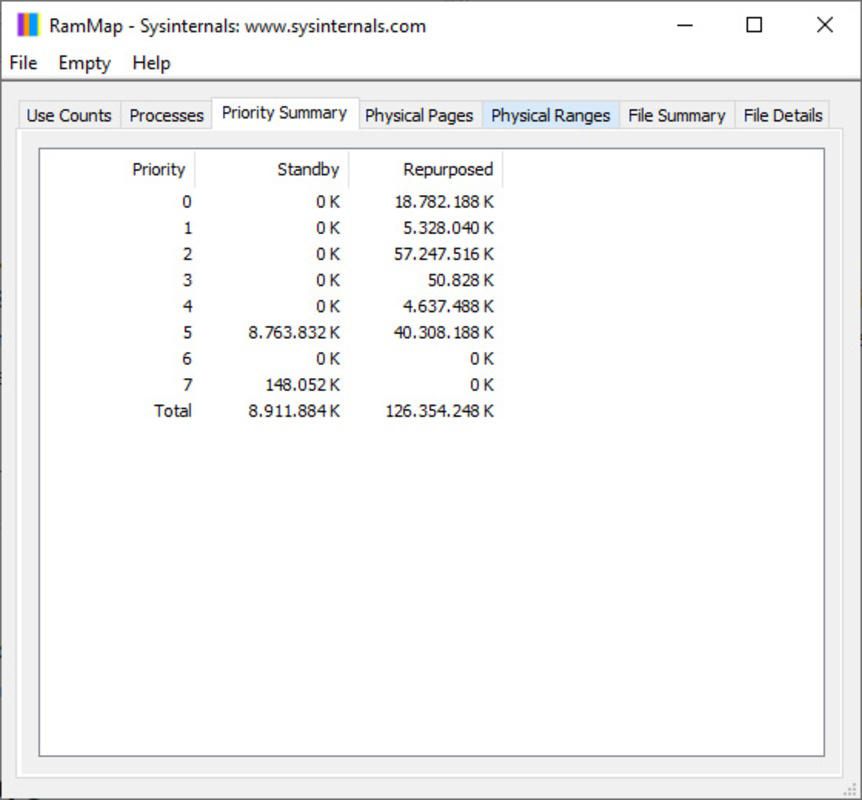Select the priority 1 row label
The width and height of the screenshot is (862, 800).
187,228
